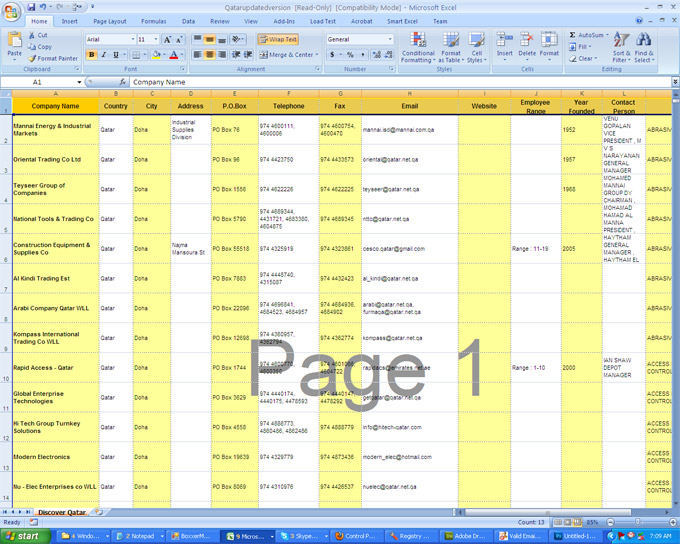Open the Merge & Center dropdown arrow
The height and width of the screenshot is (544, 680).
tap(318, 55)
